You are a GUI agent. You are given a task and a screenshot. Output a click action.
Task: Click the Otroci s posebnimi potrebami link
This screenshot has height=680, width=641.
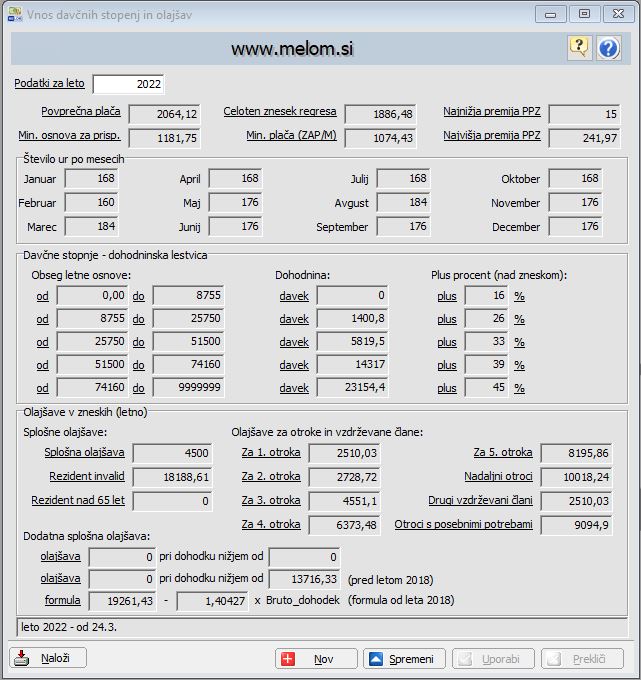pyautogui.click(x=463, y=523)
